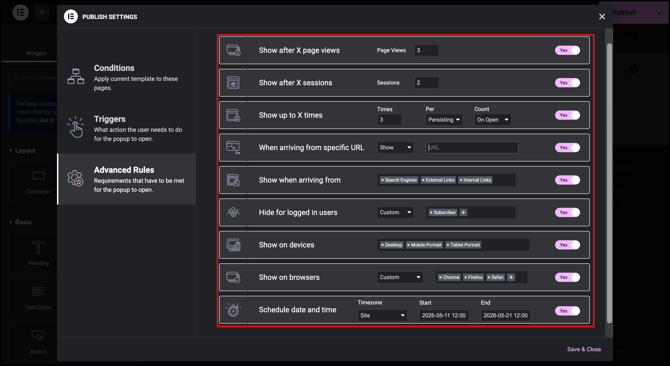Screen dimensions: 670x366
Task: Disable When arriving from specific URL
Action: point(567,148)
